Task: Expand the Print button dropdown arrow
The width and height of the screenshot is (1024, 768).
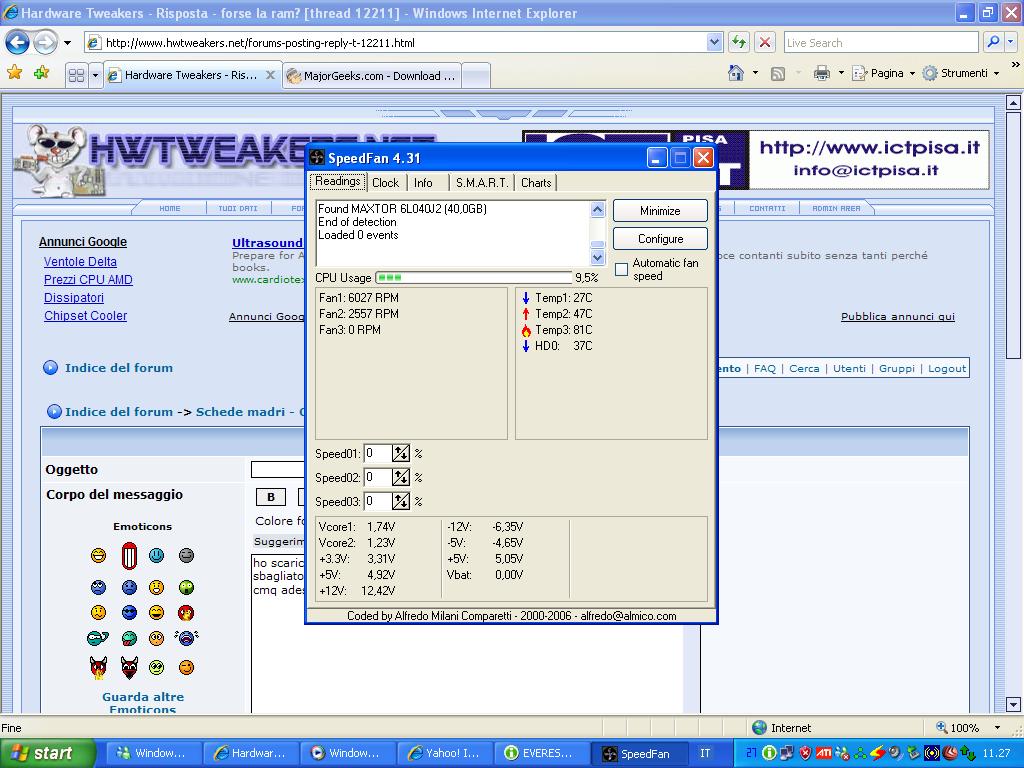Action: click(841, 73)
